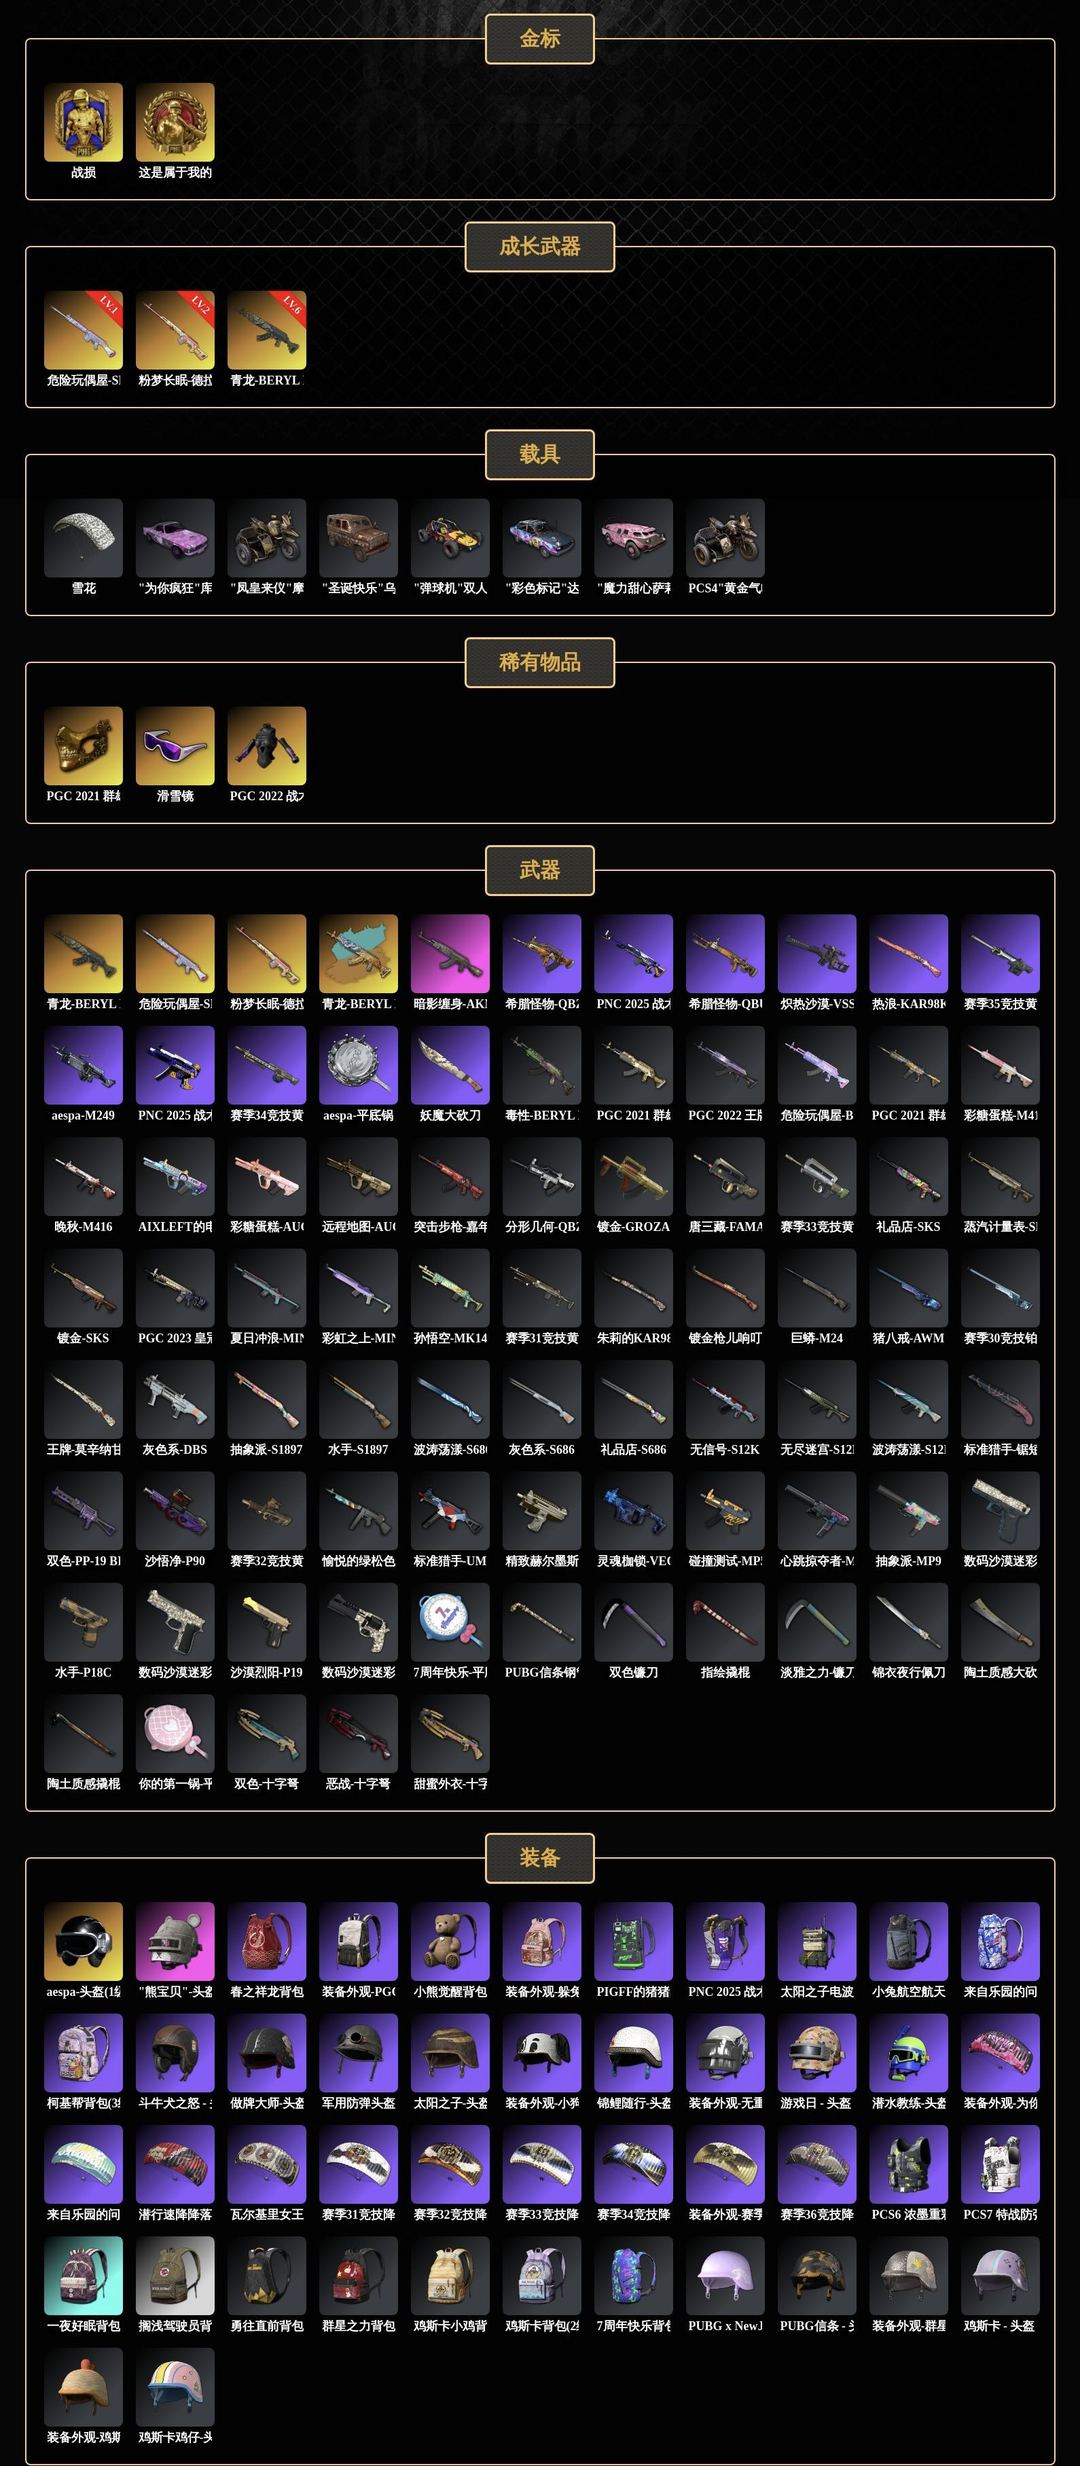Select the 滑雪镜 sunglasses rare item

pyautogui.click(x=175, y=746)
